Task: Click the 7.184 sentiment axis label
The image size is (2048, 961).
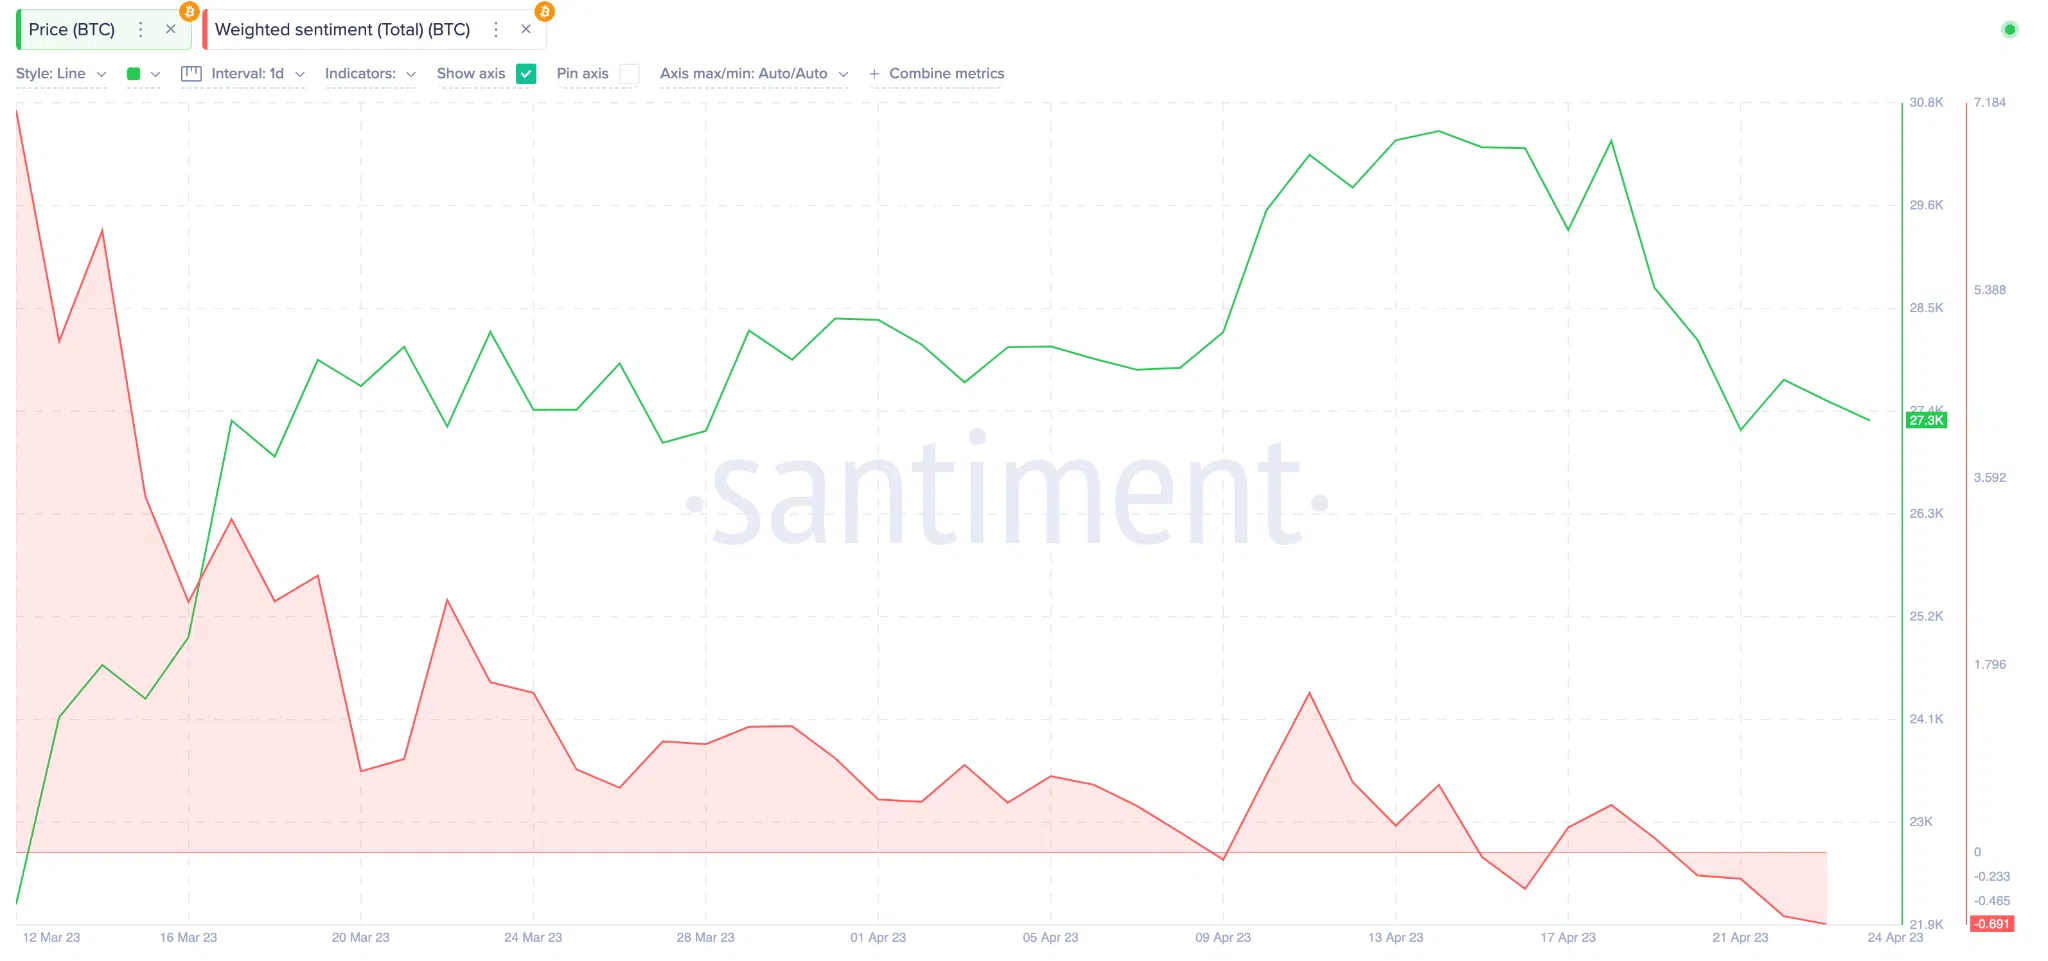Action: (x=1990, y=103)
